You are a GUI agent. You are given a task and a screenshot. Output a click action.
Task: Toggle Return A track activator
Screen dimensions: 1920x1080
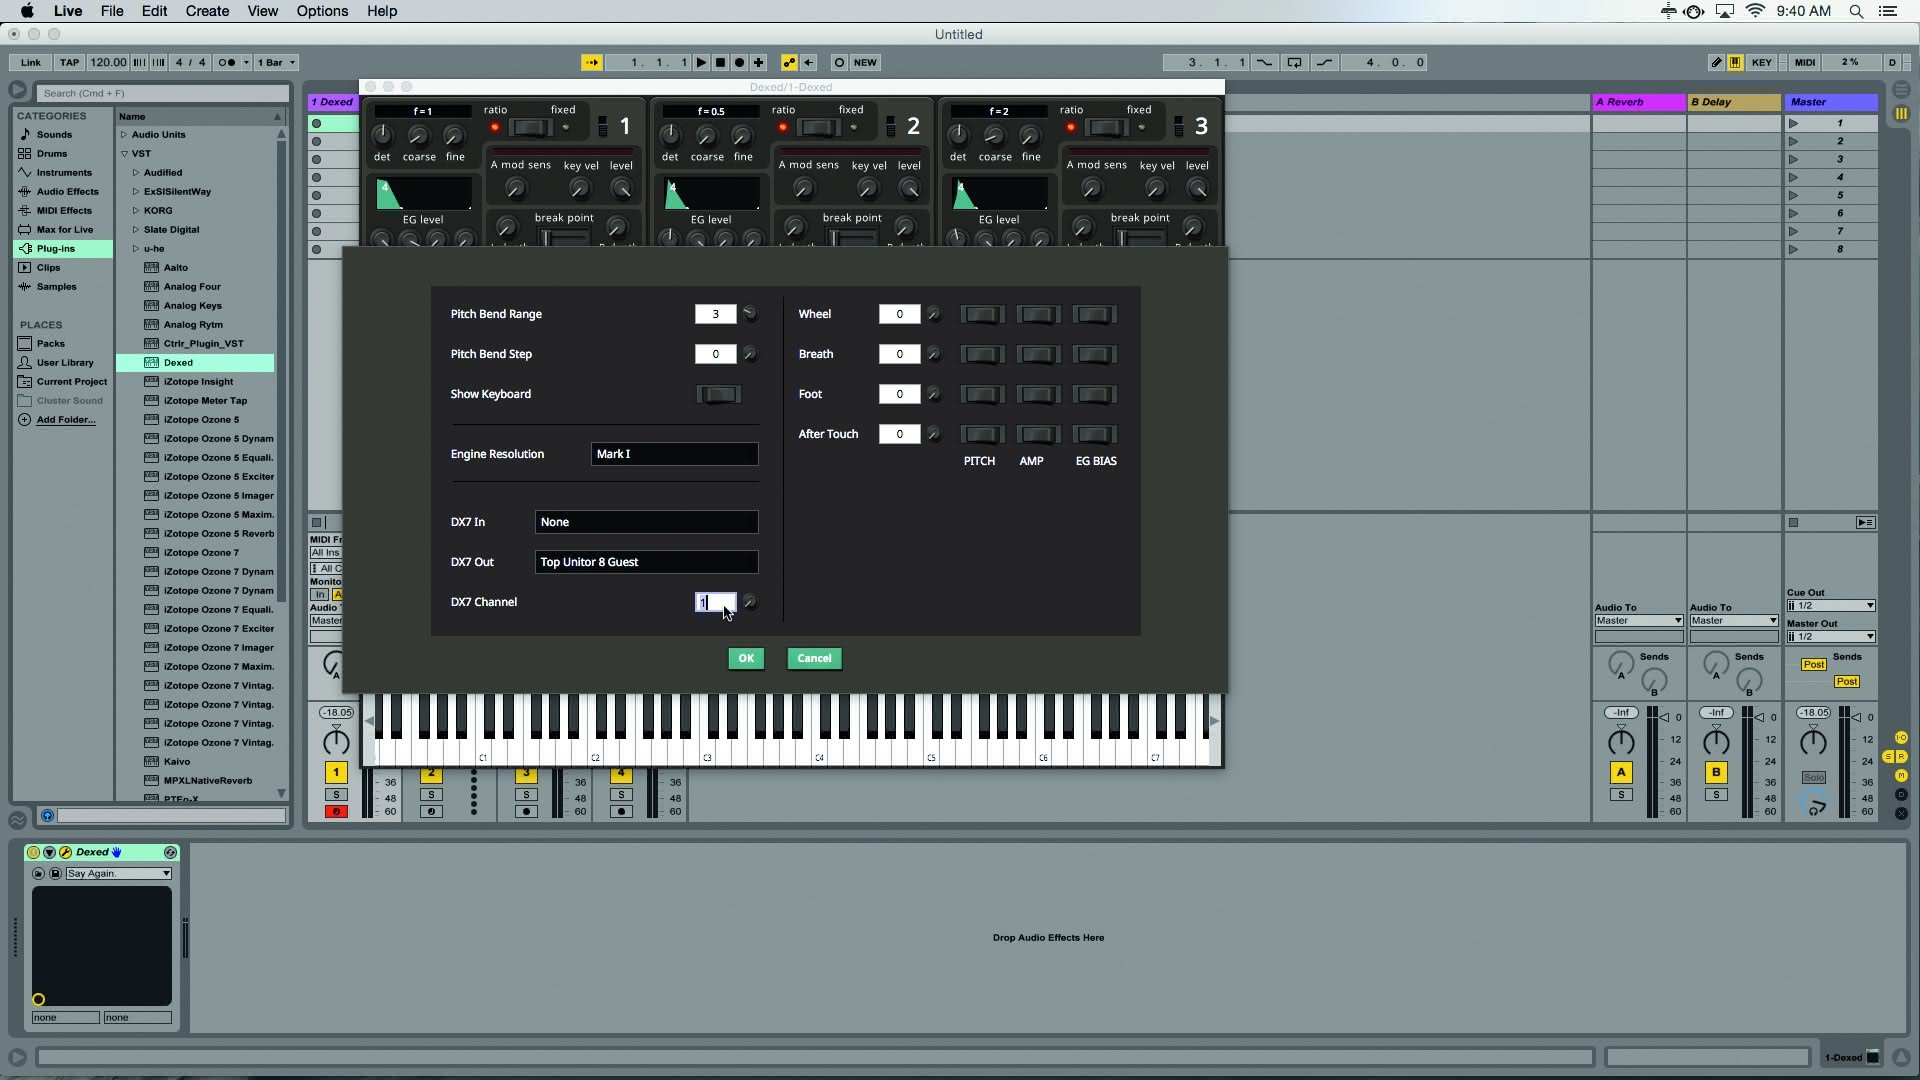1621,772
